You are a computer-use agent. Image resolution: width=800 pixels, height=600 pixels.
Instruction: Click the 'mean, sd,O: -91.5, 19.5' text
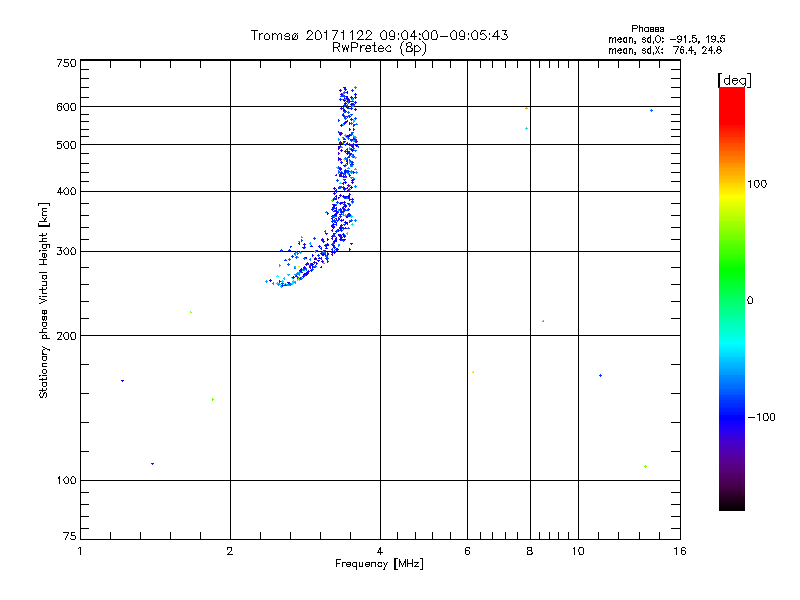pyautogui.click(x=667, y=39)
